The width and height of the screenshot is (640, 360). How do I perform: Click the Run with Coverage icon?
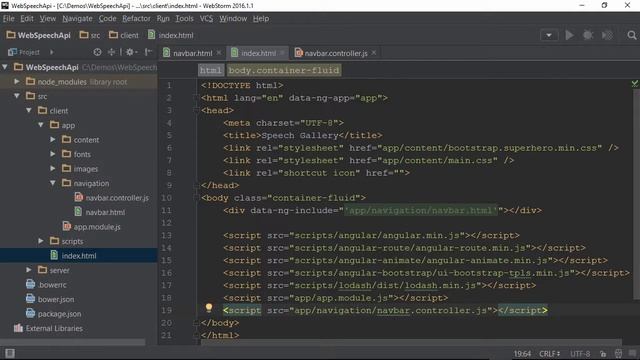[x=607, y=36]
